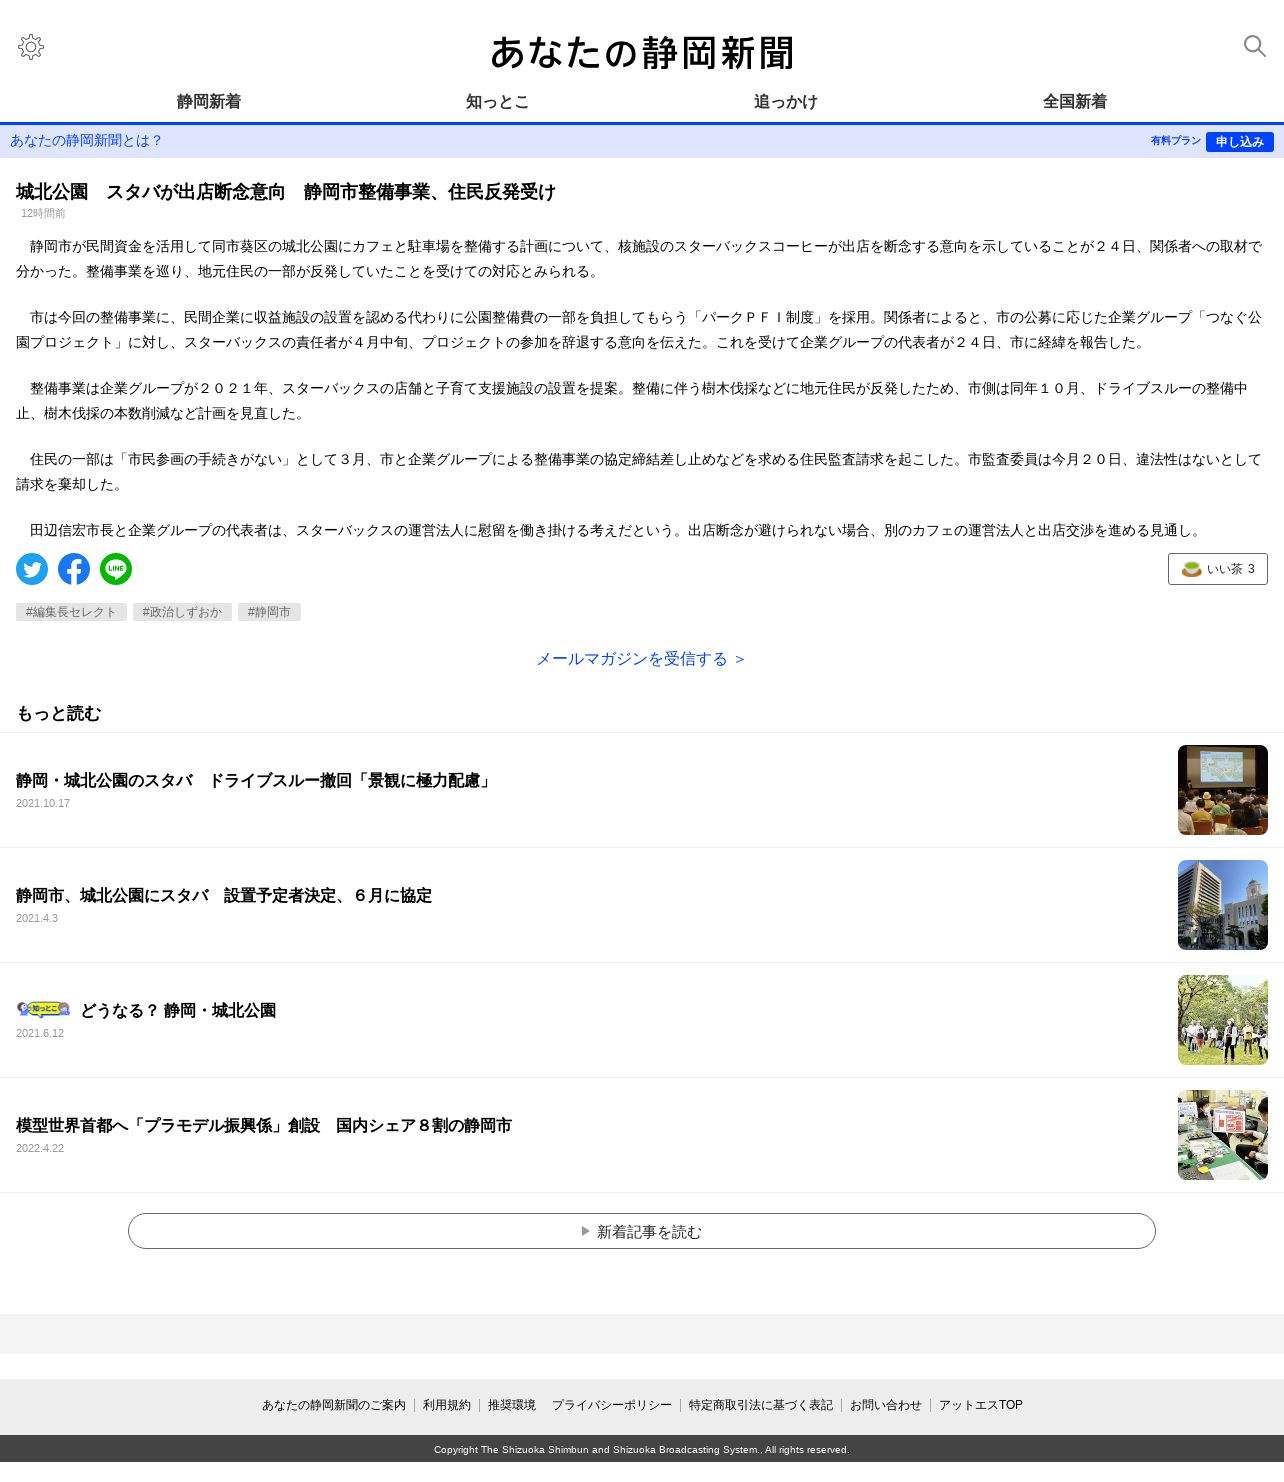
Task: Select the #静岡市 tag
Action: [269, 612]
